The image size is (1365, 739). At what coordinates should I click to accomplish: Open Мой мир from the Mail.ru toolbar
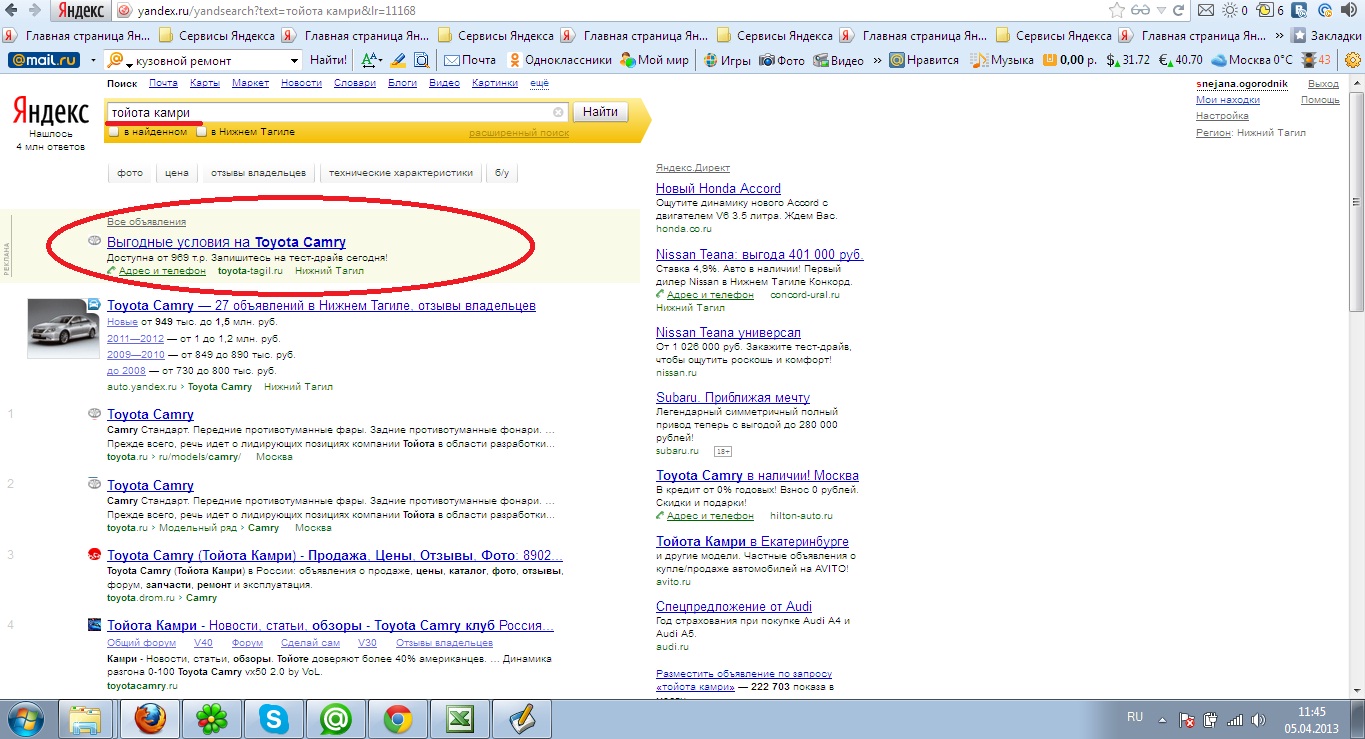tap(654, 60)
